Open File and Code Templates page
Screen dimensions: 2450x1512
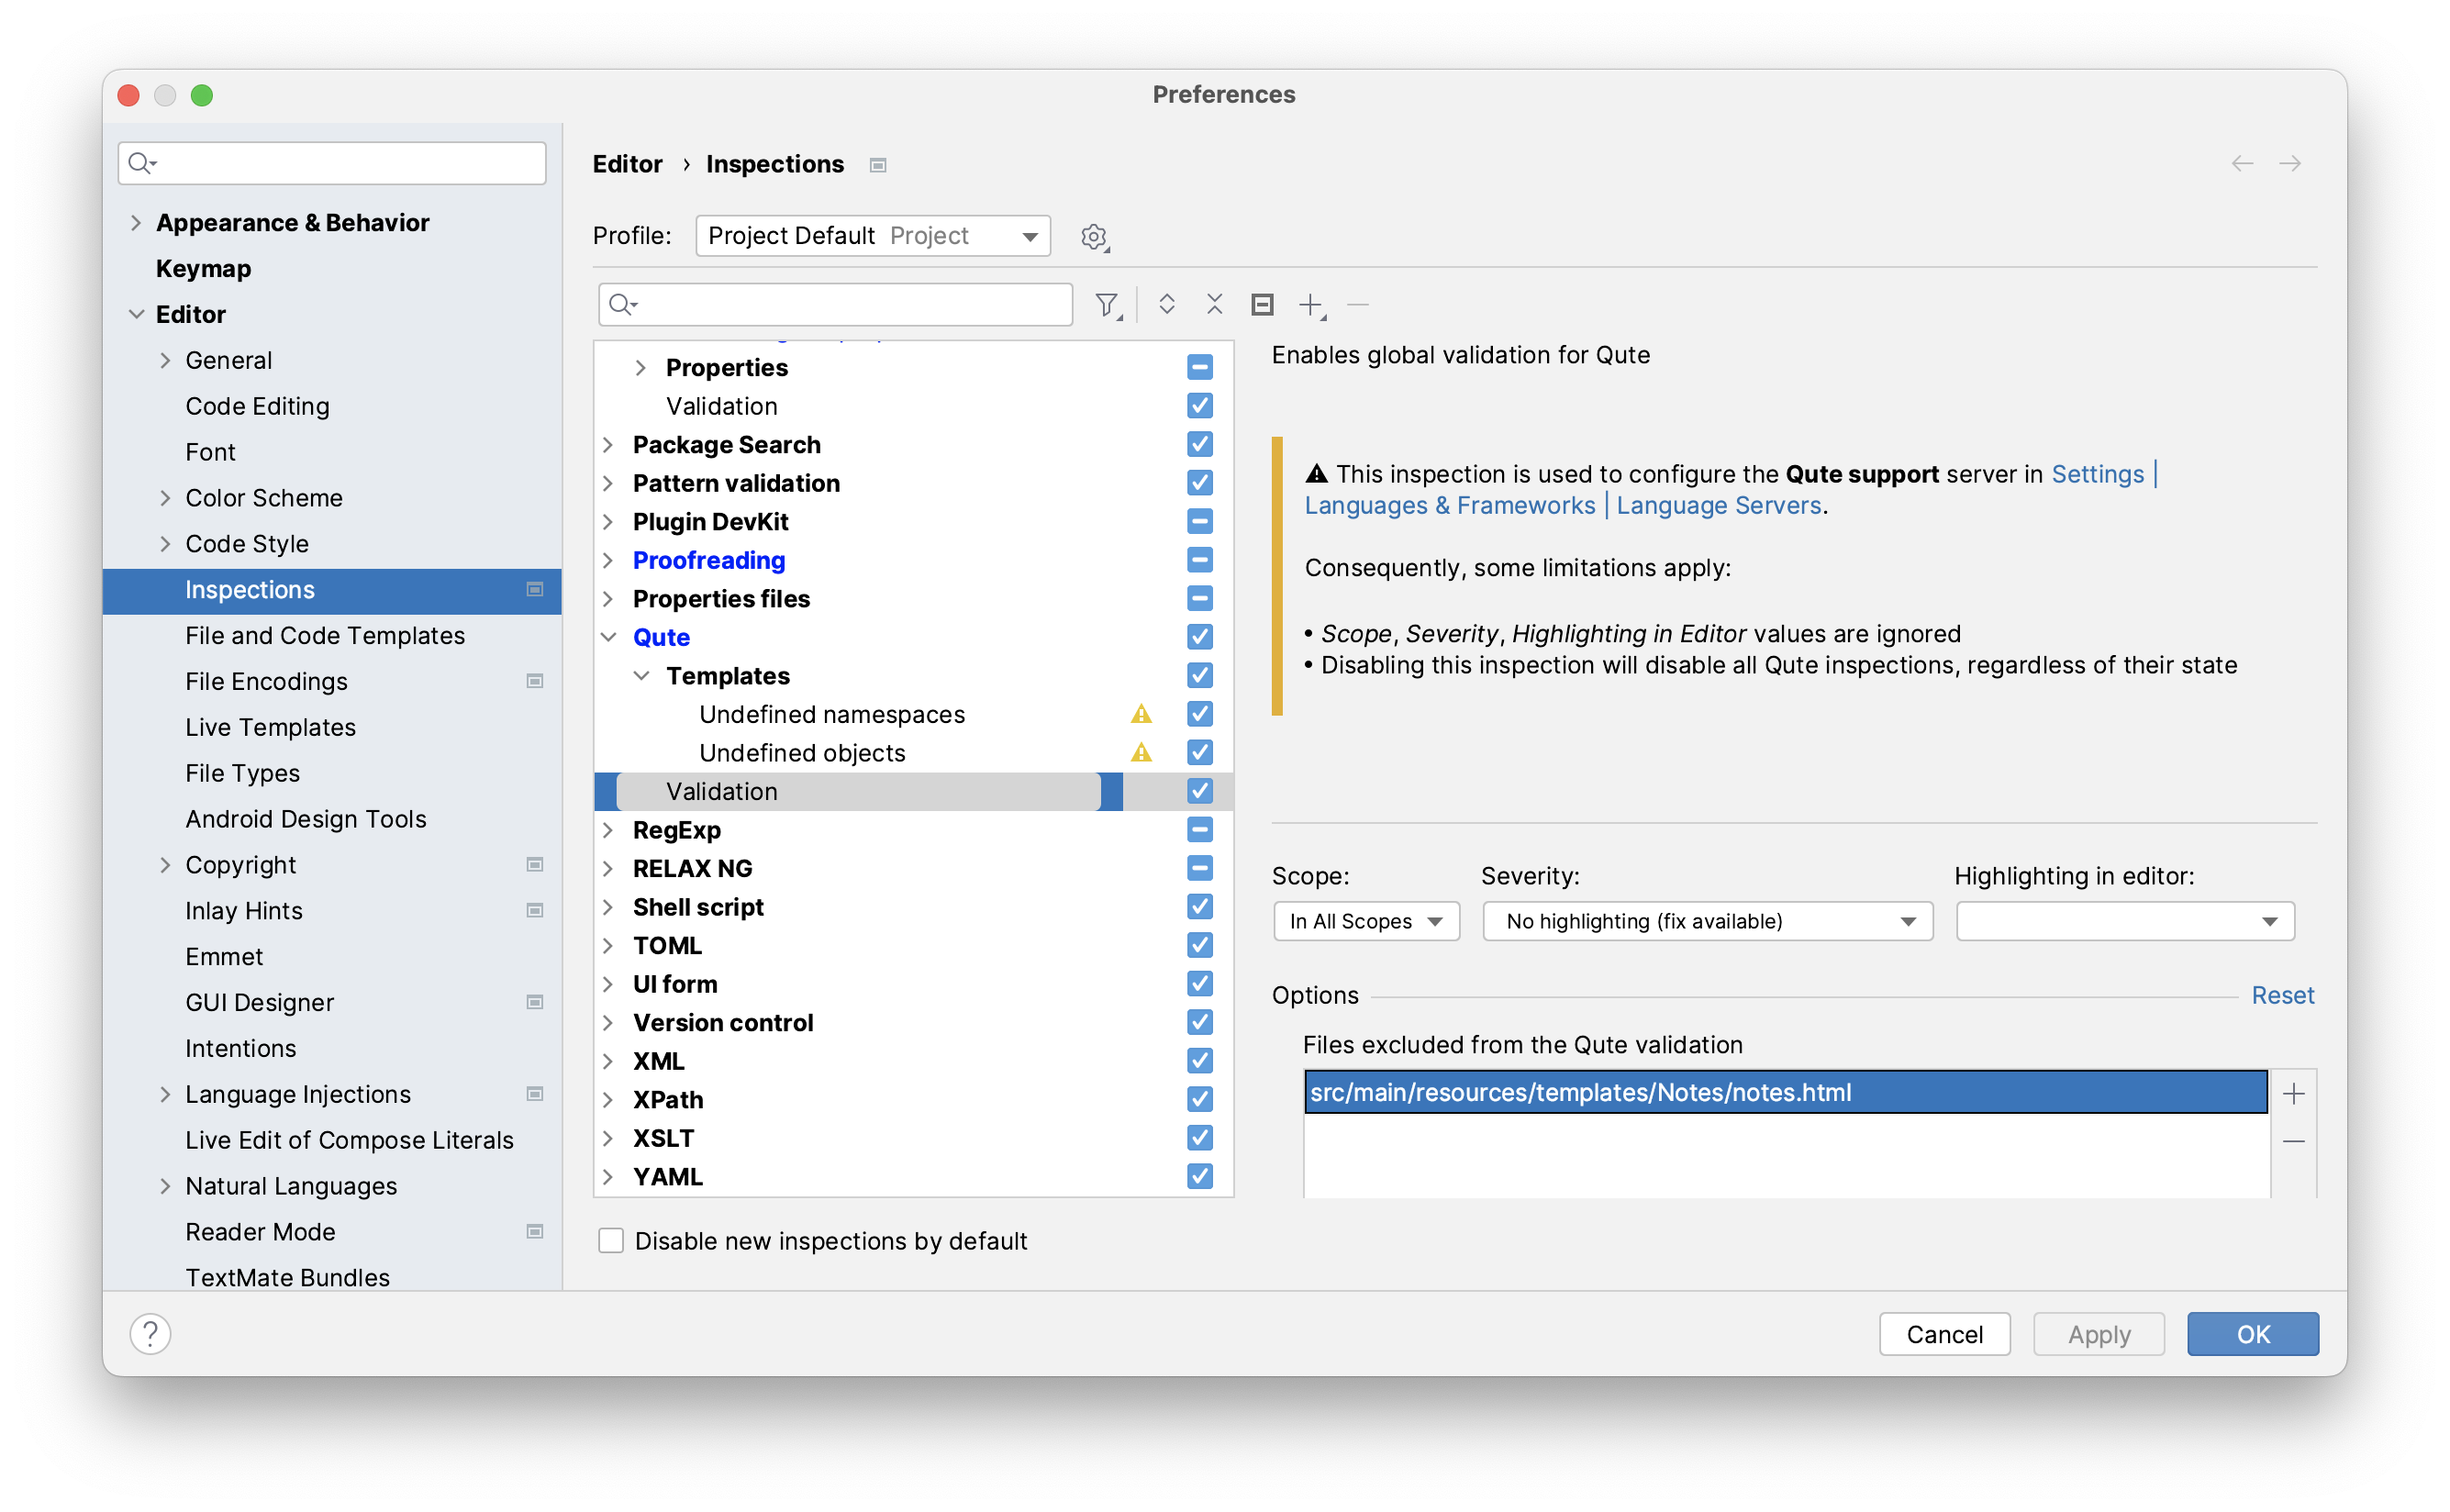(x=325, y=636)
